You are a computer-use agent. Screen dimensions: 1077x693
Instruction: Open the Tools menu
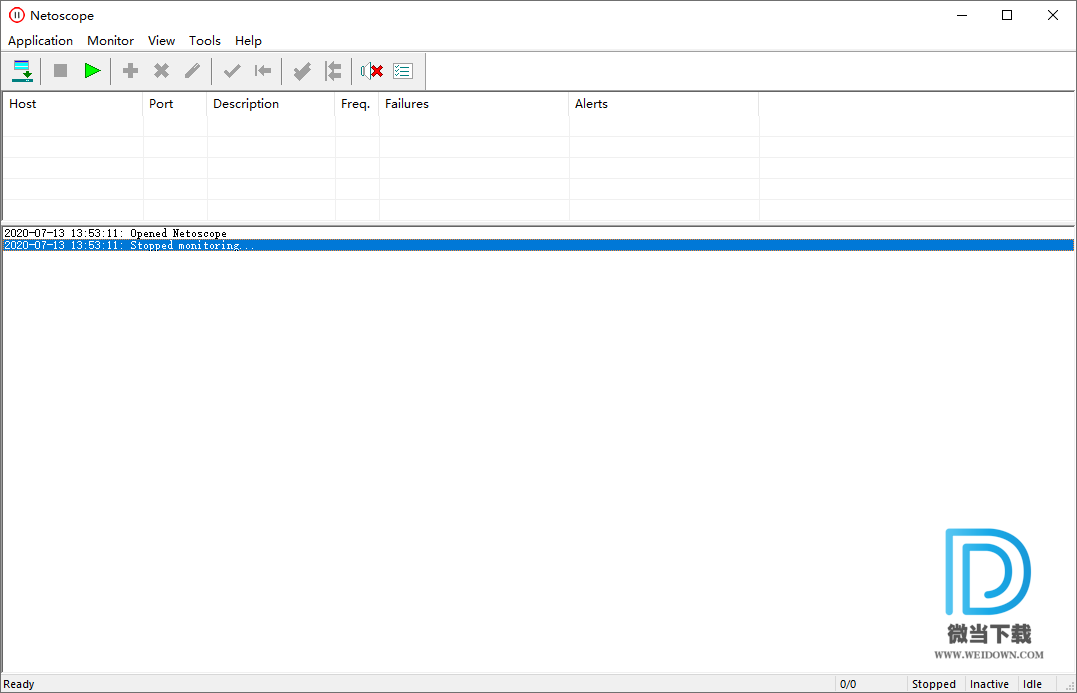[x=205, y=41]
